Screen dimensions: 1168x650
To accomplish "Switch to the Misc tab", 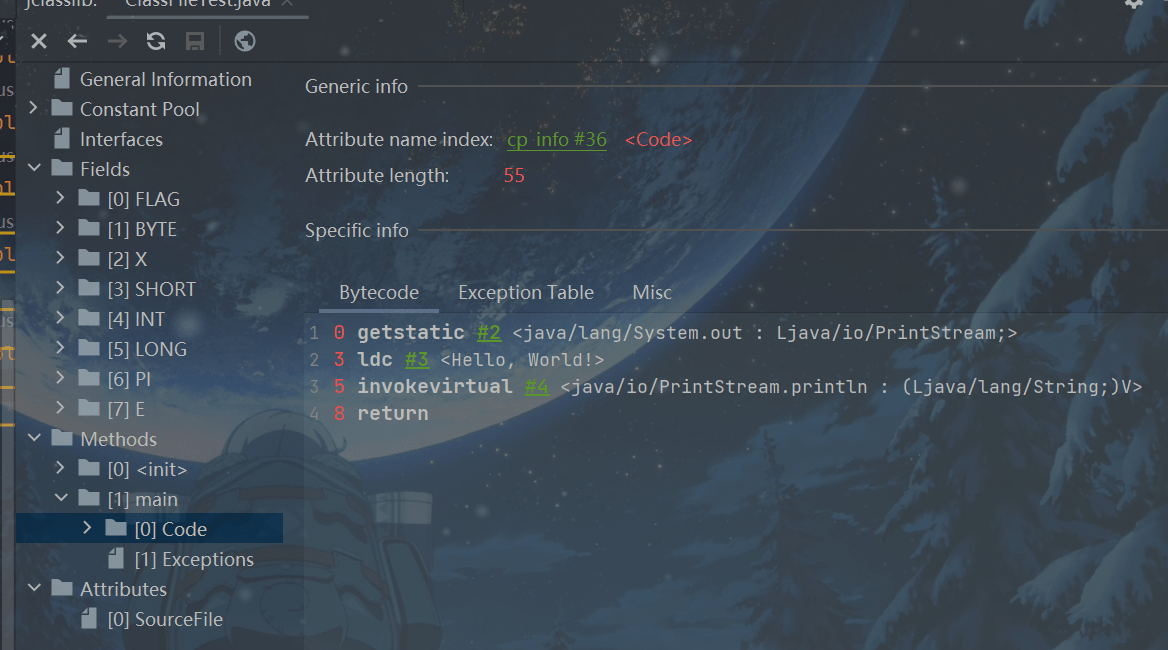I will pyautogui.click(x=652, y=292).
